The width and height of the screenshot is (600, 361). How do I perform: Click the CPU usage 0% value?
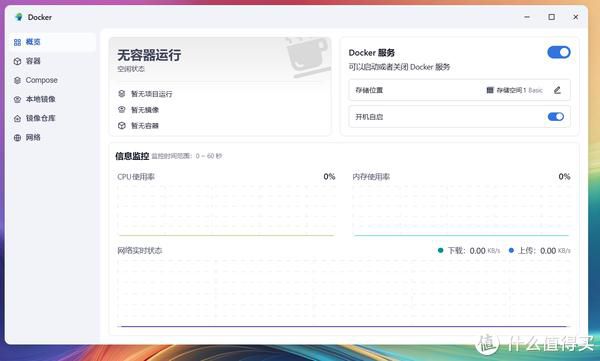click(x=329, y=176)
